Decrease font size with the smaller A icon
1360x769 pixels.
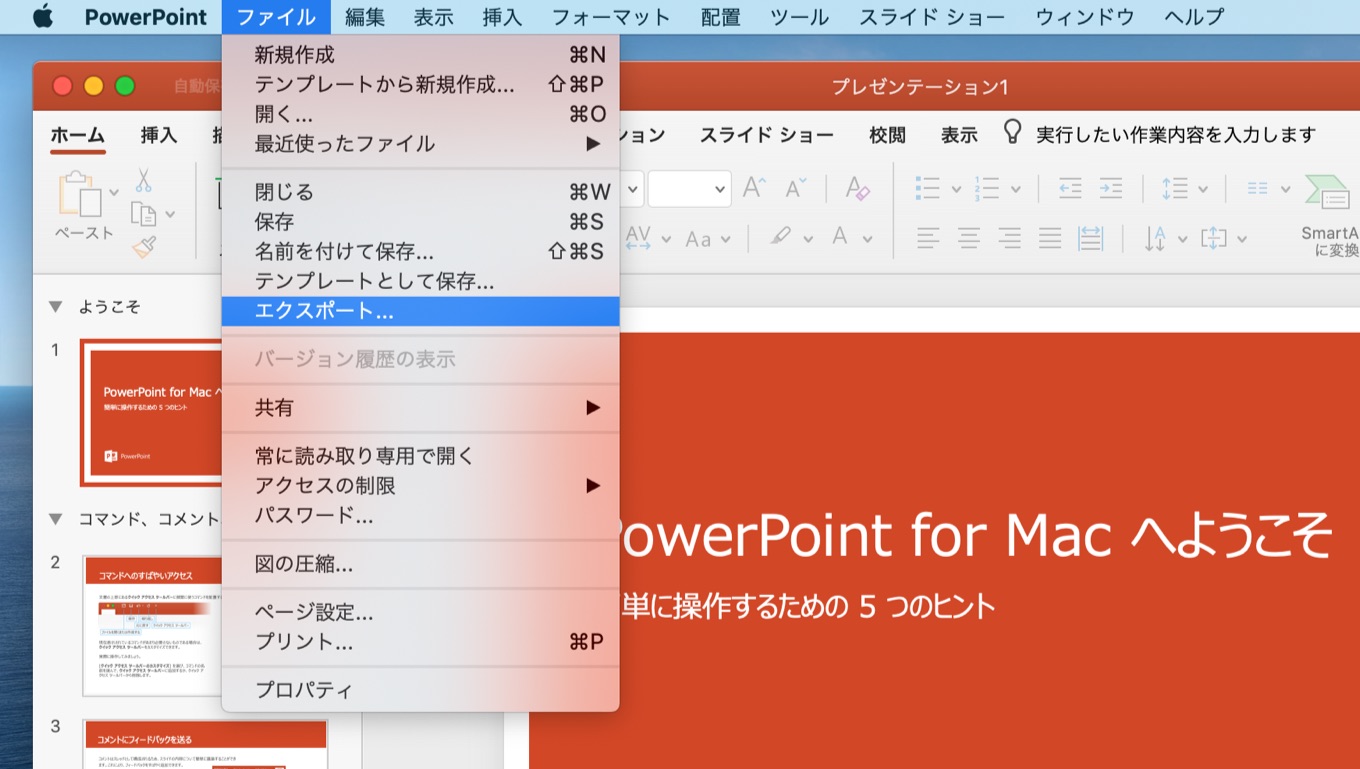tap(796, 188)
